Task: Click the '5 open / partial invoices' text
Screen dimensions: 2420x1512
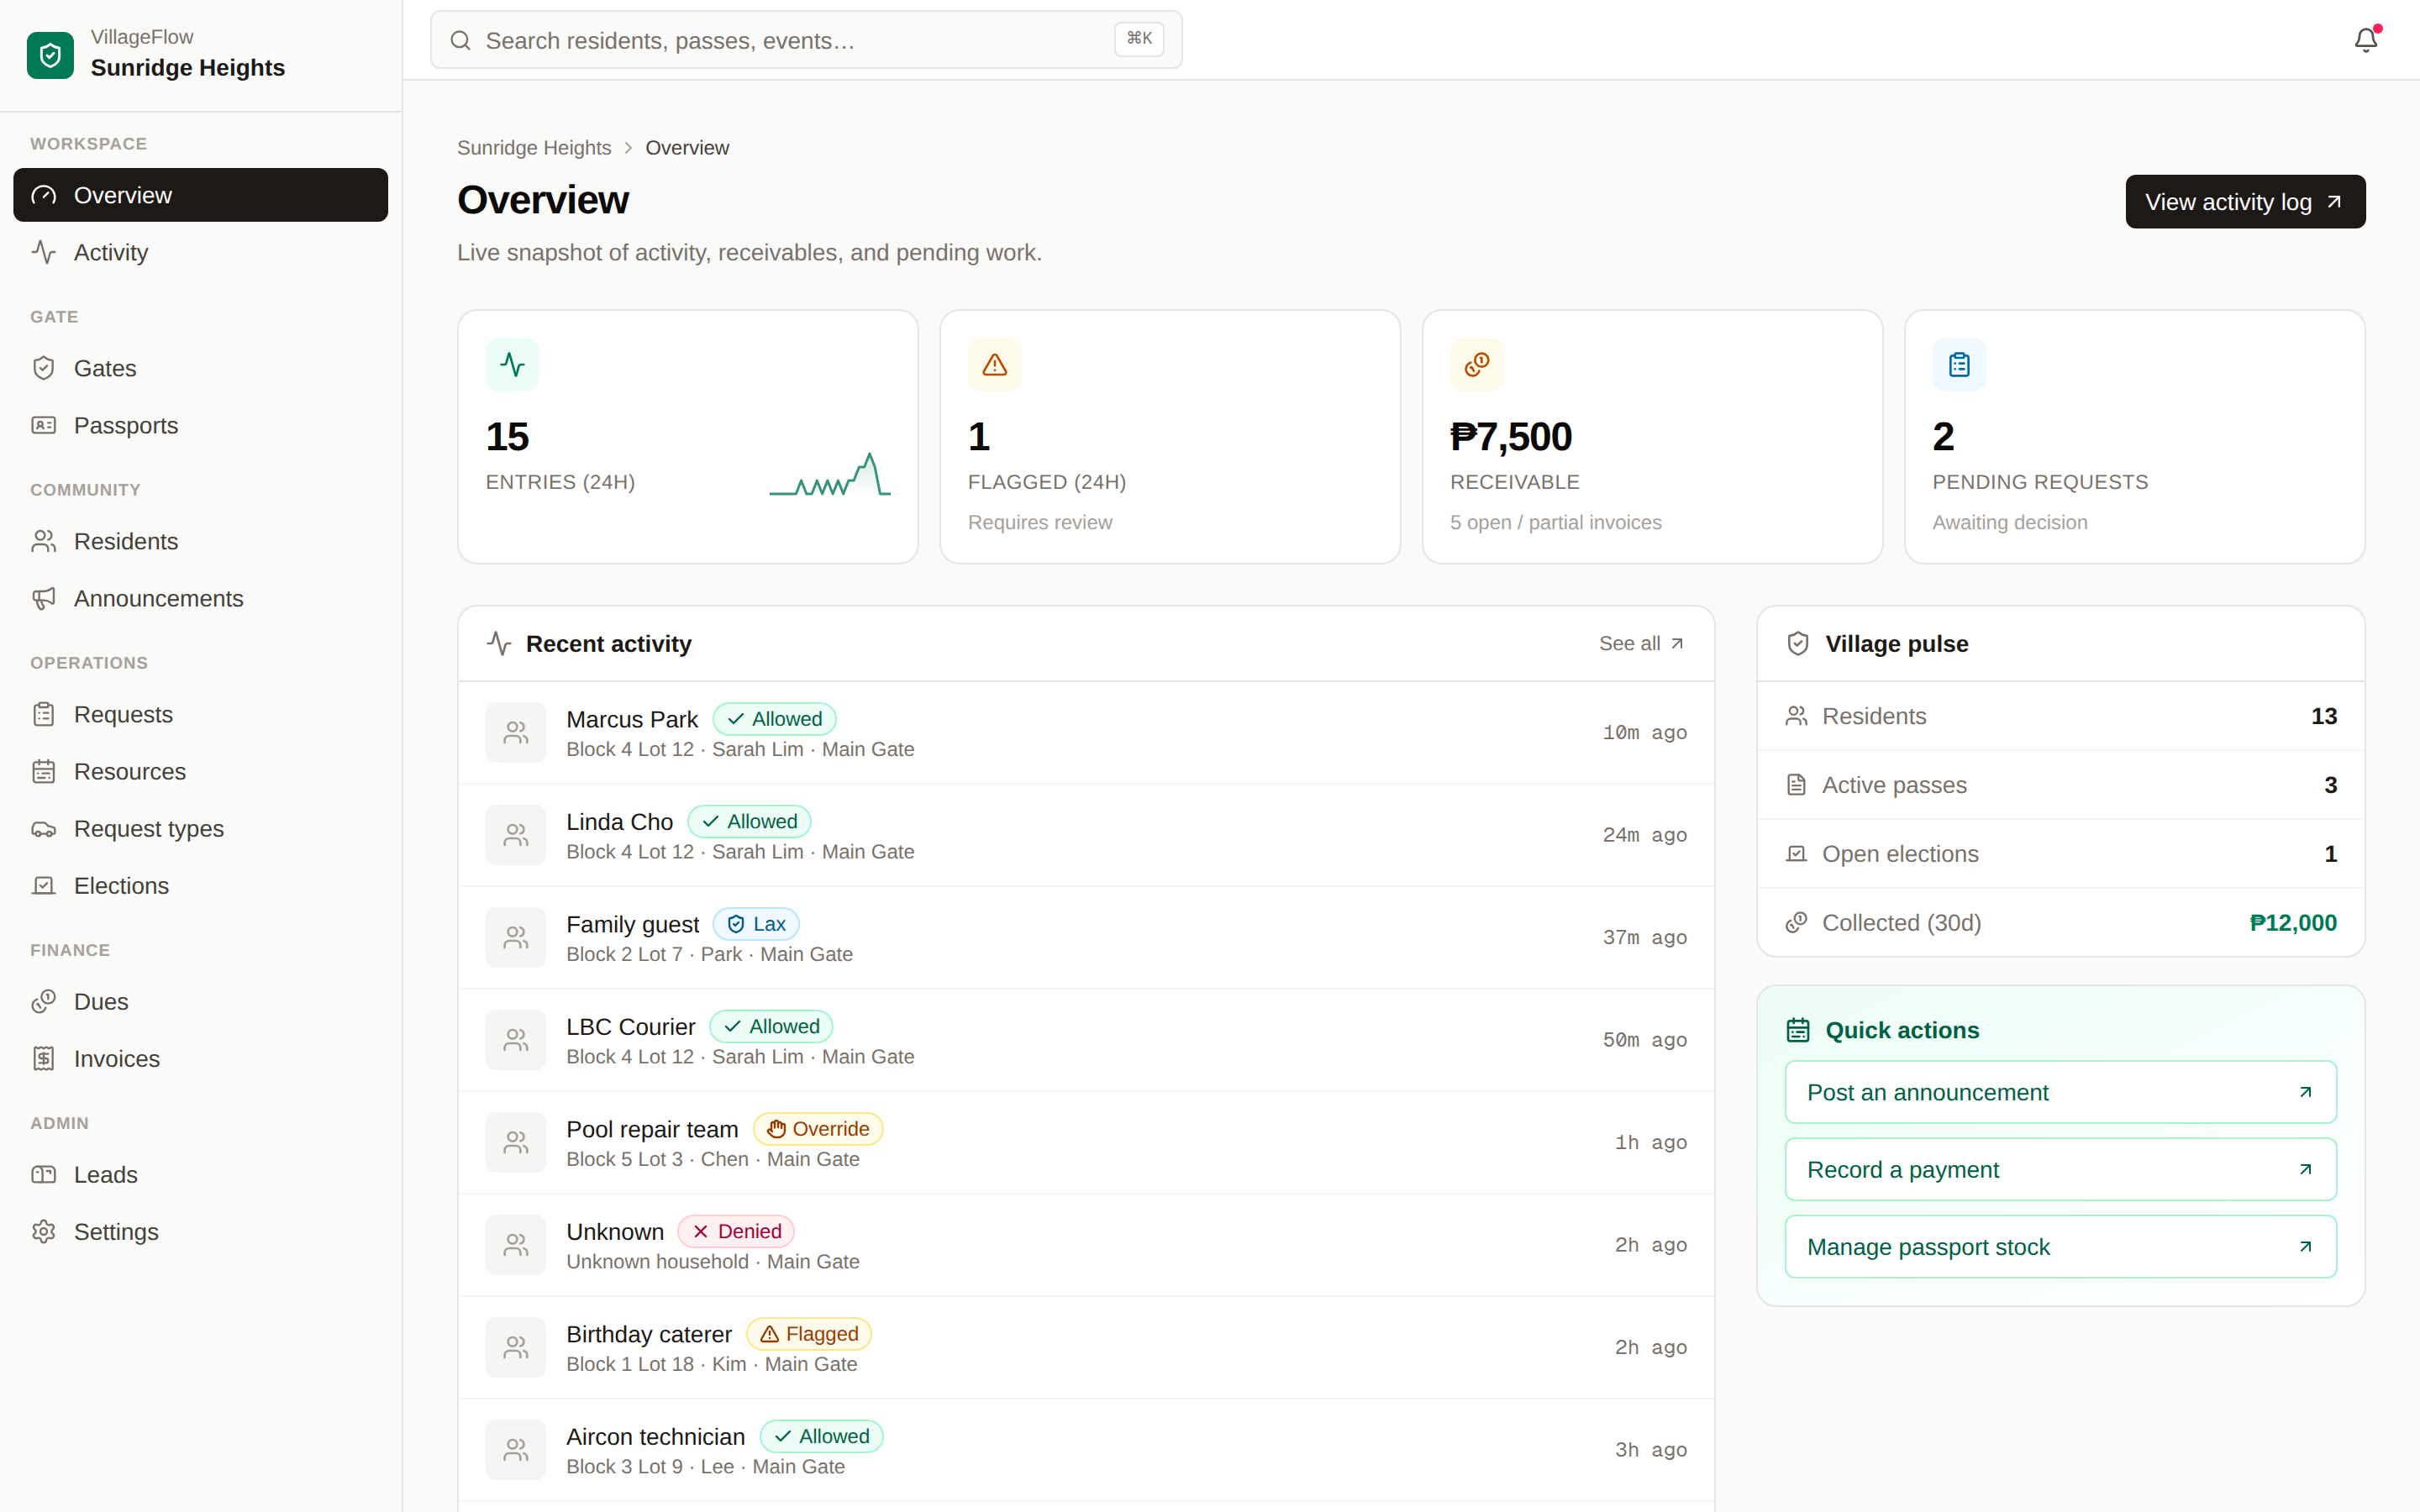Action: click(1555, 522)
